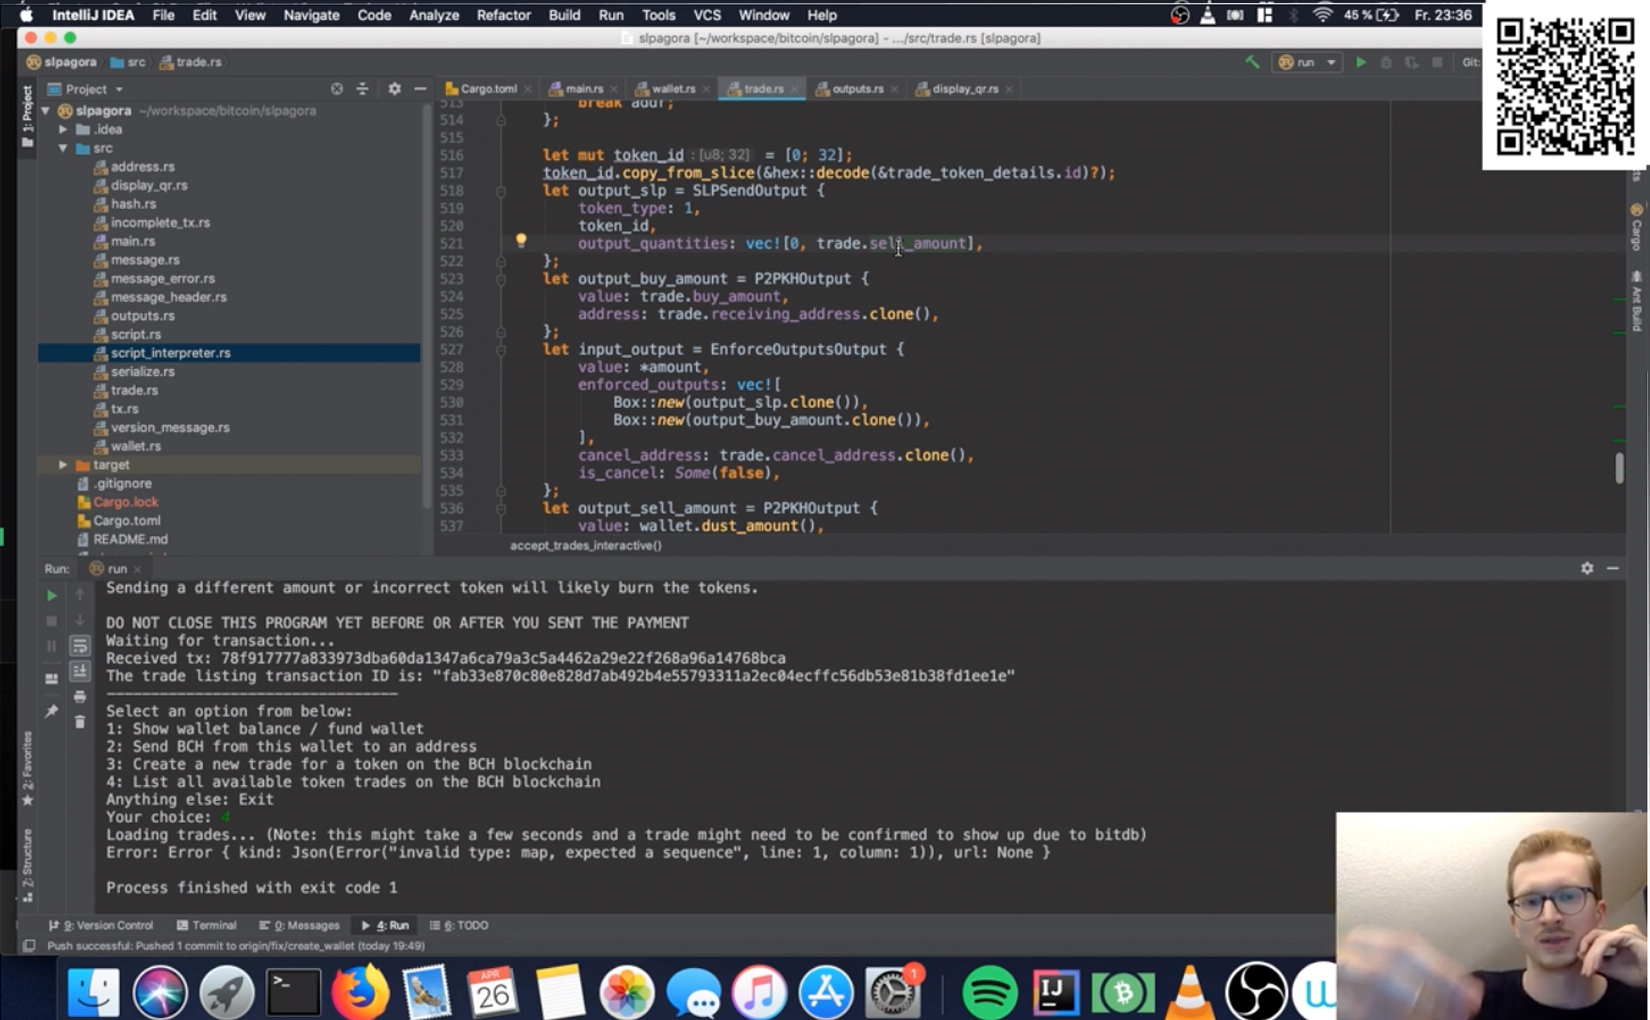Click the editor vertical scrollbar thumb
The image size is (1650, 1020).
1619,467
